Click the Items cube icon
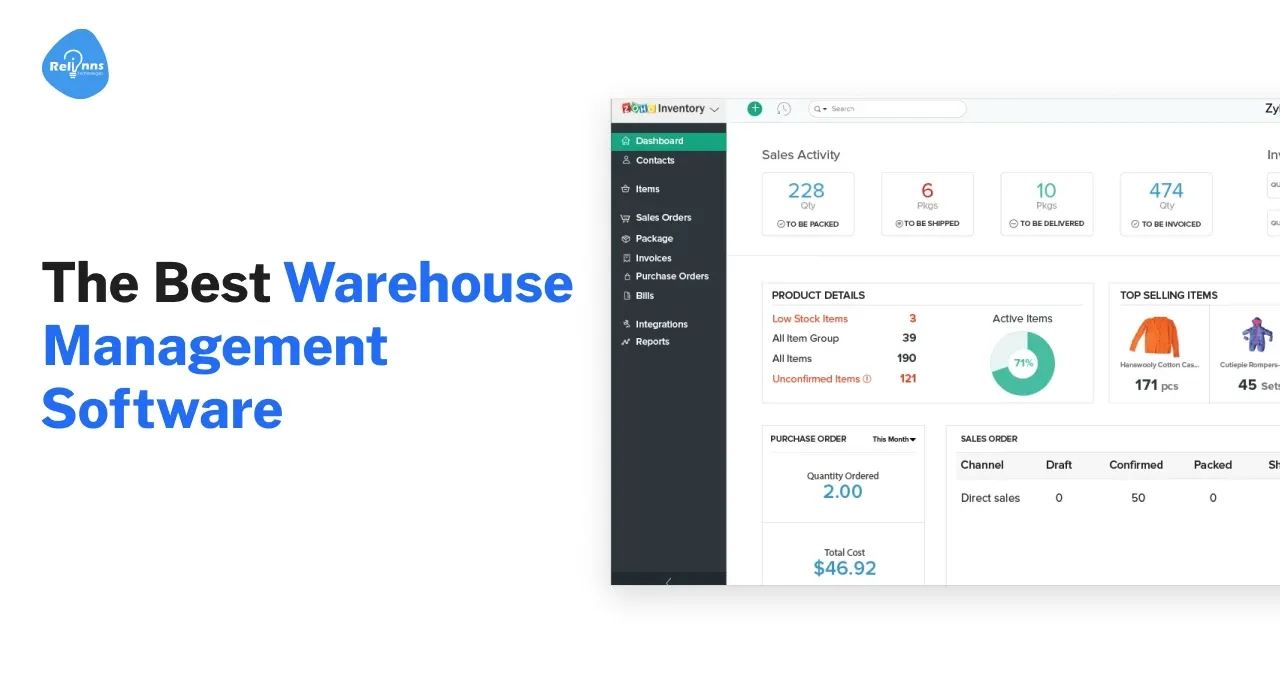The image size is (1280, 686). click(625, 189)
